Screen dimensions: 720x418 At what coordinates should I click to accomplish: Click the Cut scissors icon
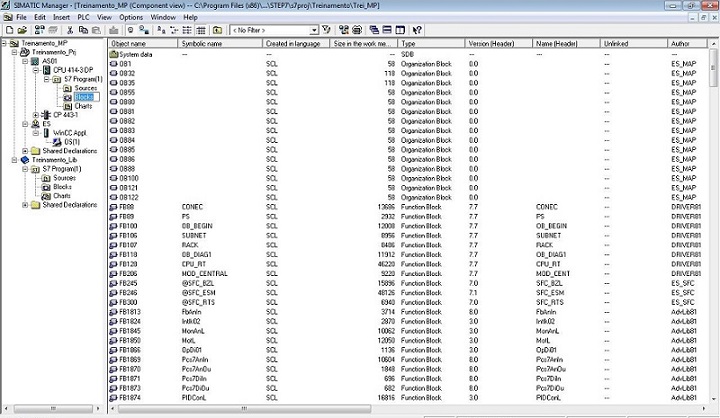pos(70,30)
